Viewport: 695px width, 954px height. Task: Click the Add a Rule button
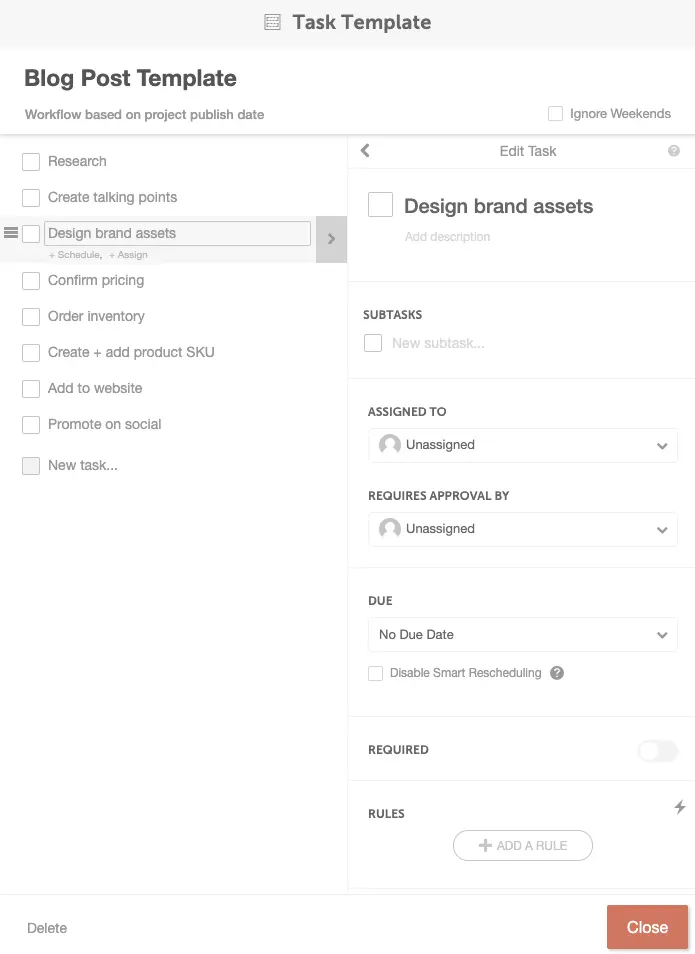click(523, 846)
